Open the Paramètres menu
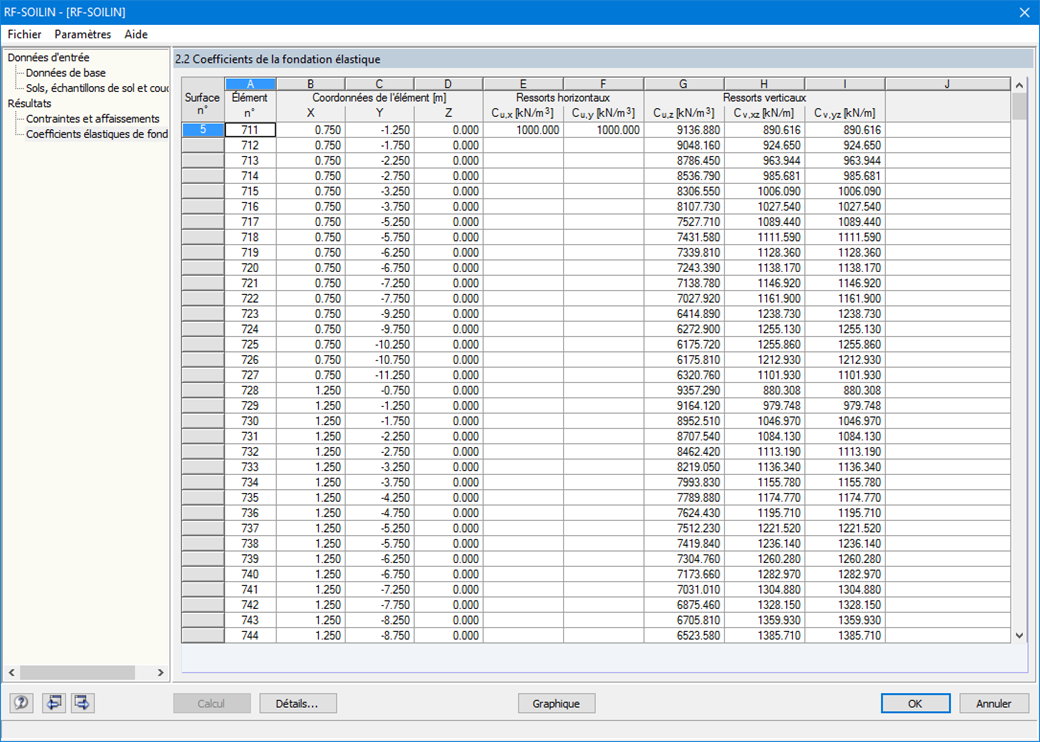Screen dimensions: 1040x742 coord(81,34)
